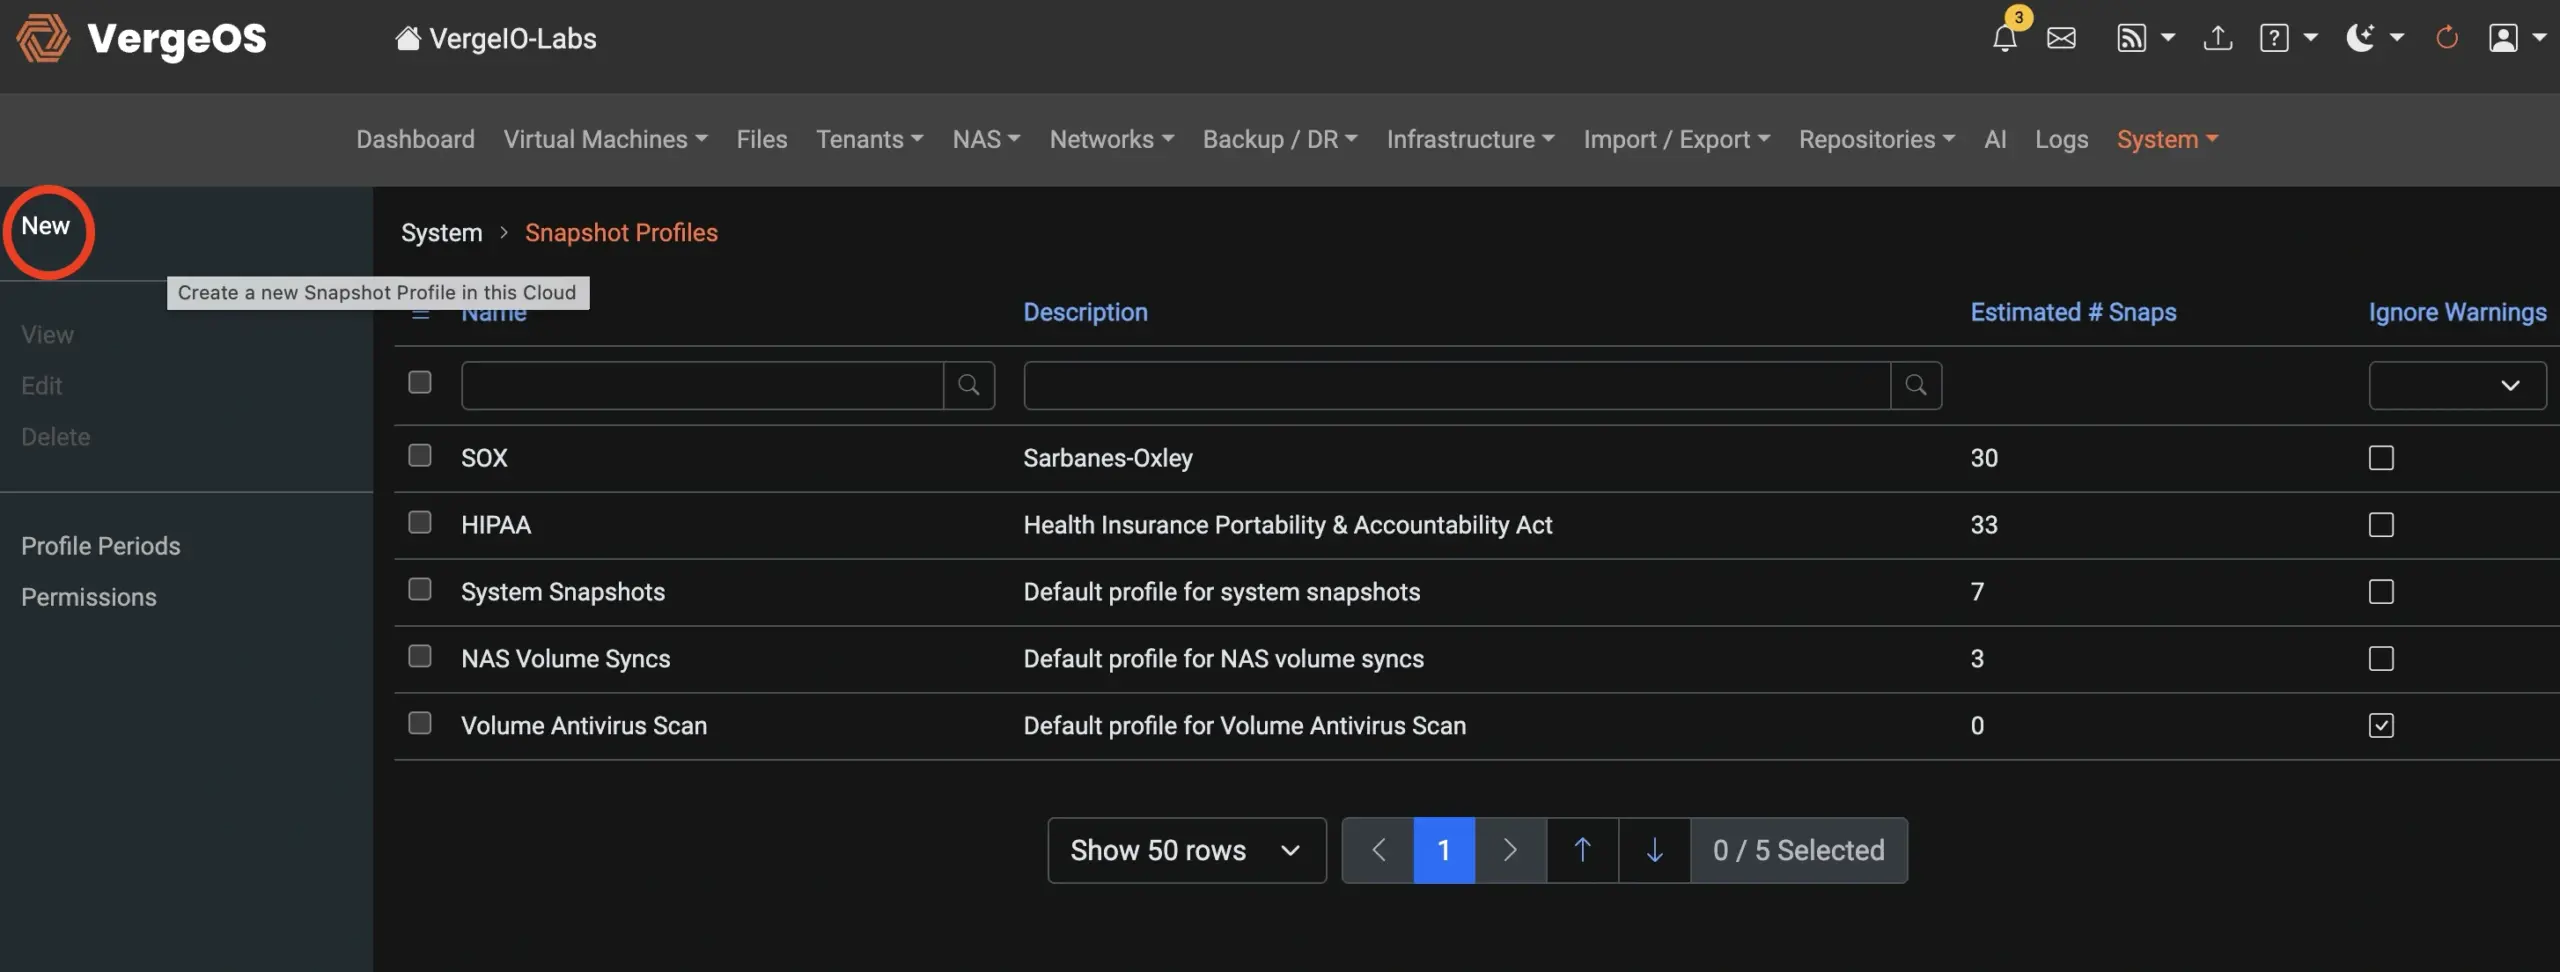Switch to the Dashboard tab
Screen dimensions: 2560x972
[x=415, y=139]
